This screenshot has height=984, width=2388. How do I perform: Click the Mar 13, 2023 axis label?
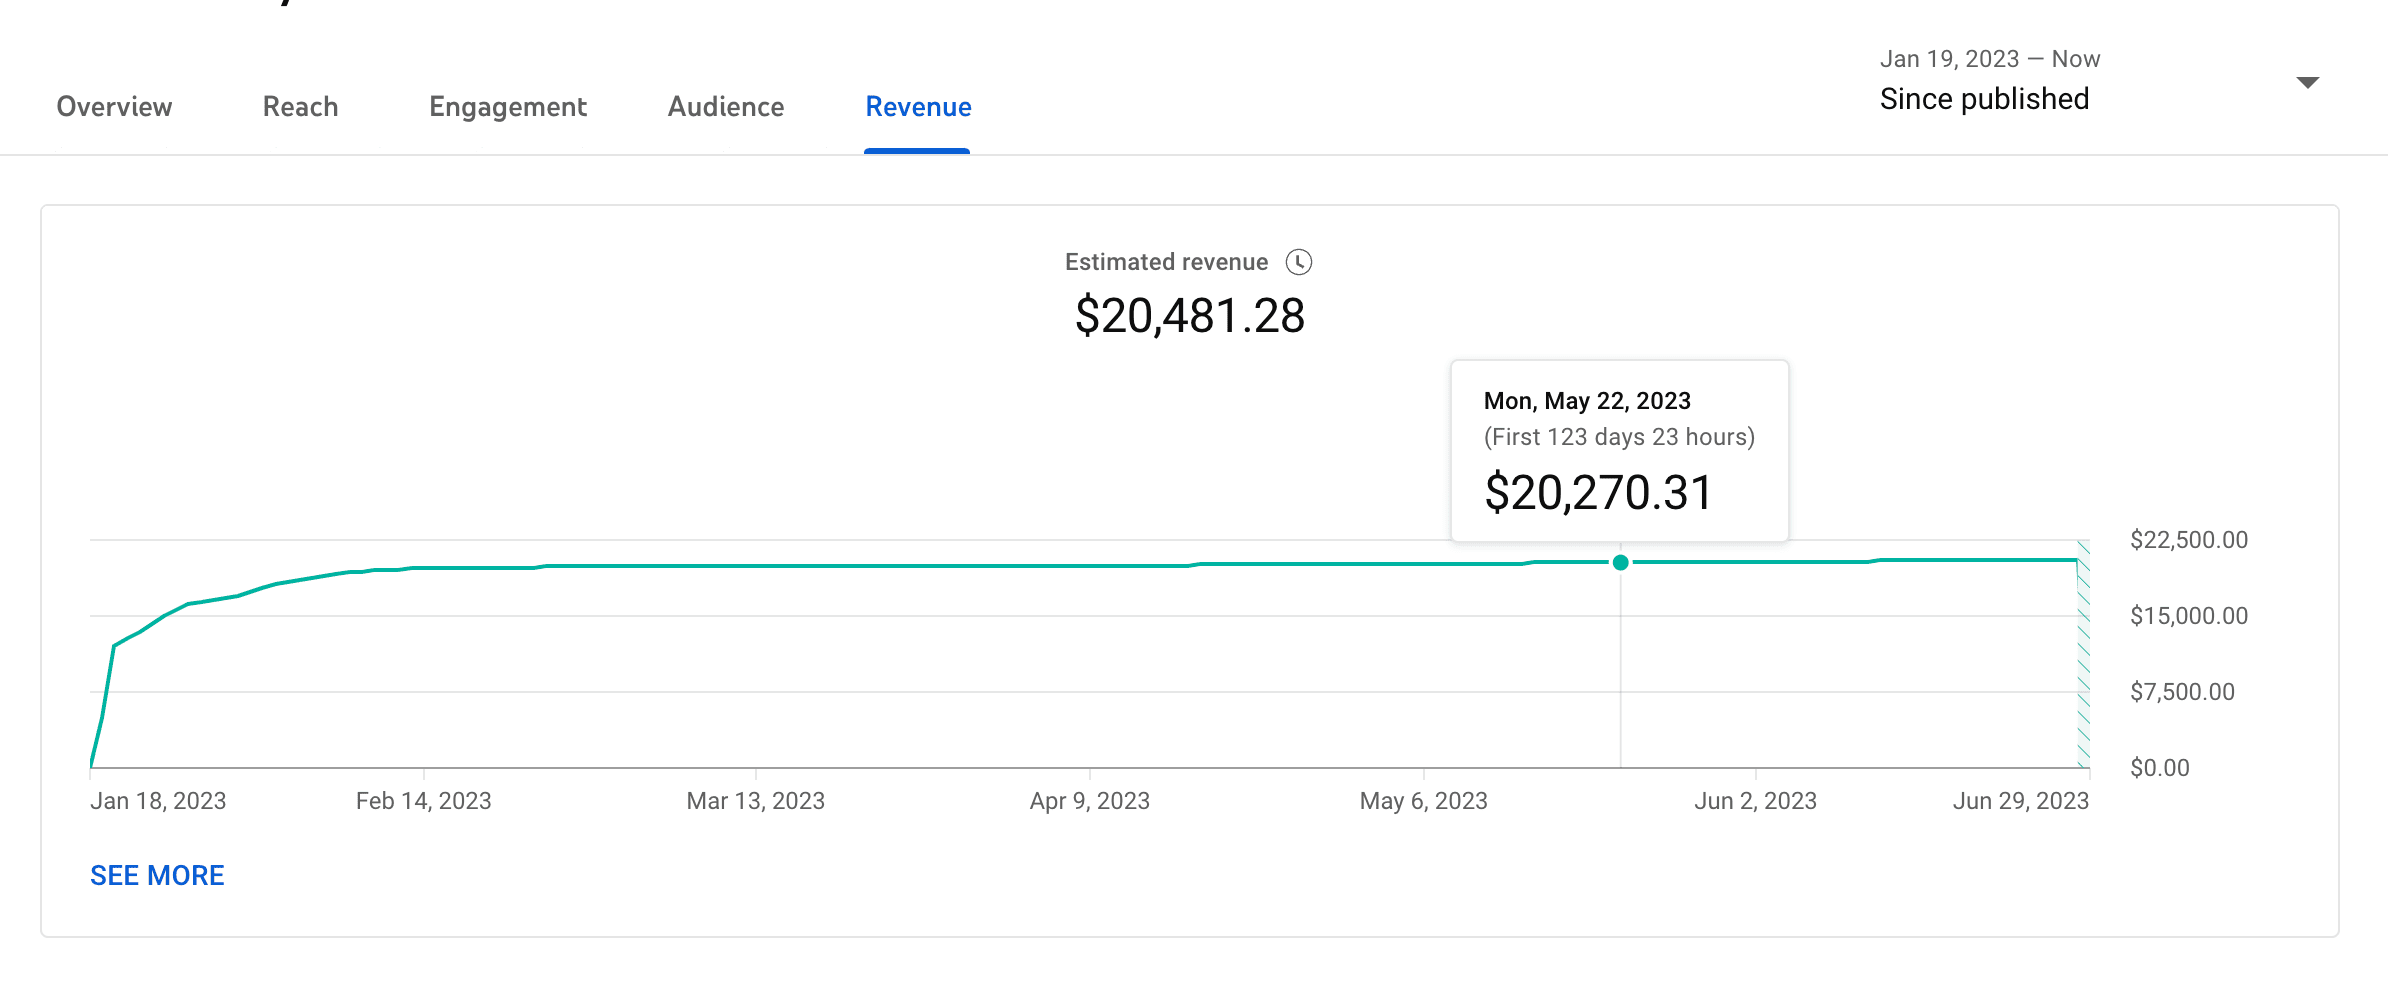[755, 801]
